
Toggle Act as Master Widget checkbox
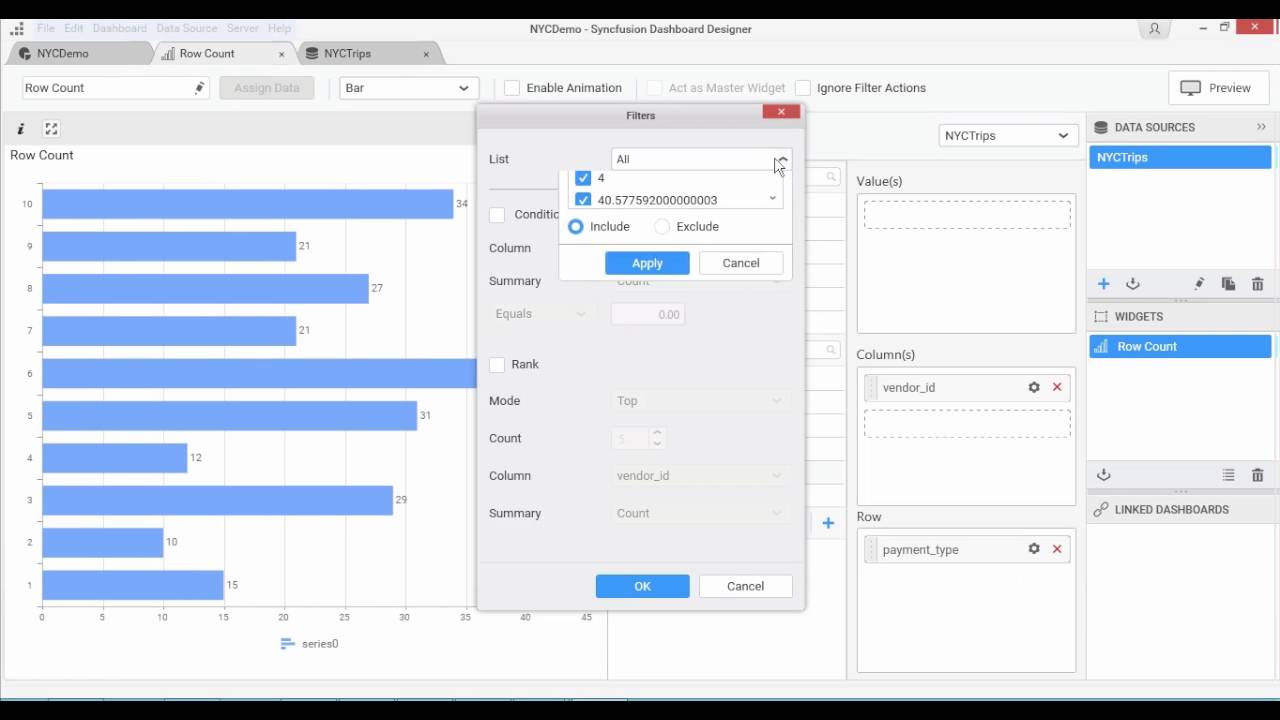(x=654, y=88)
